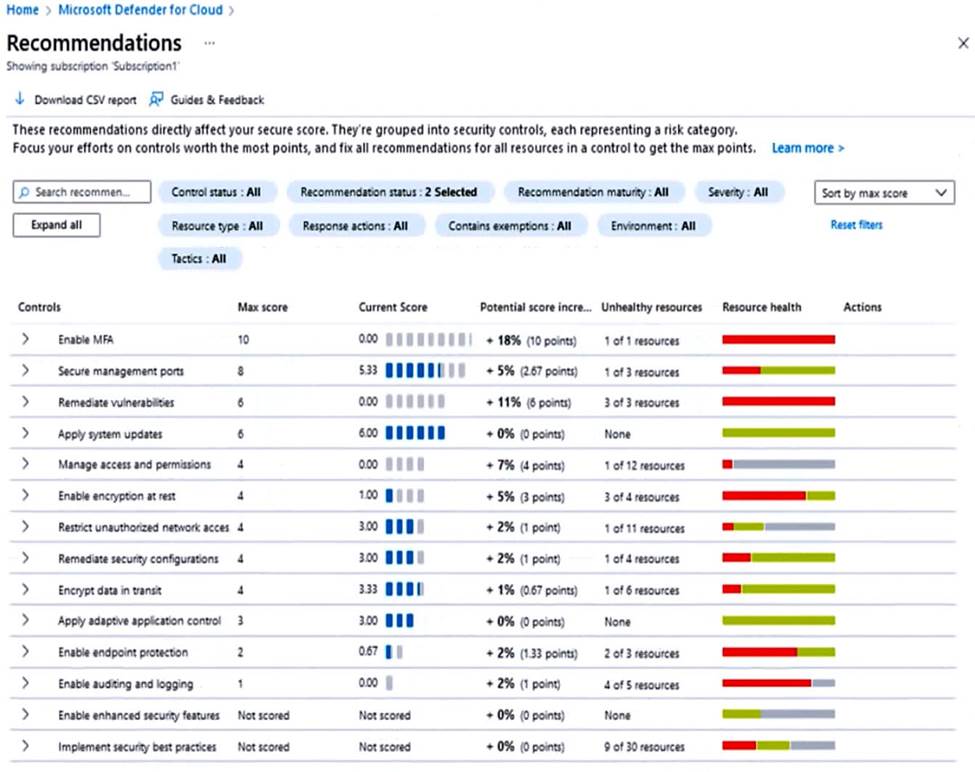Click the Expand all button

56,225
